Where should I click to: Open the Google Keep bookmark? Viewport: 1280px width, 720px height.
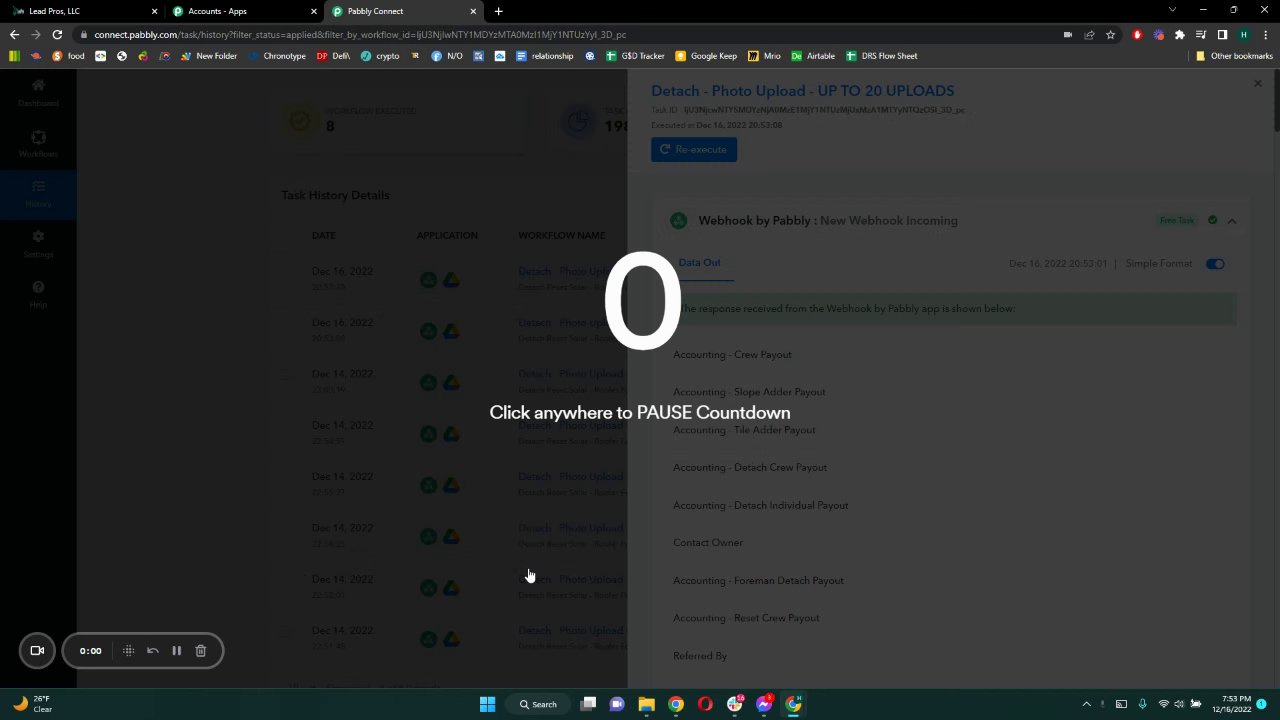(706, 56)
